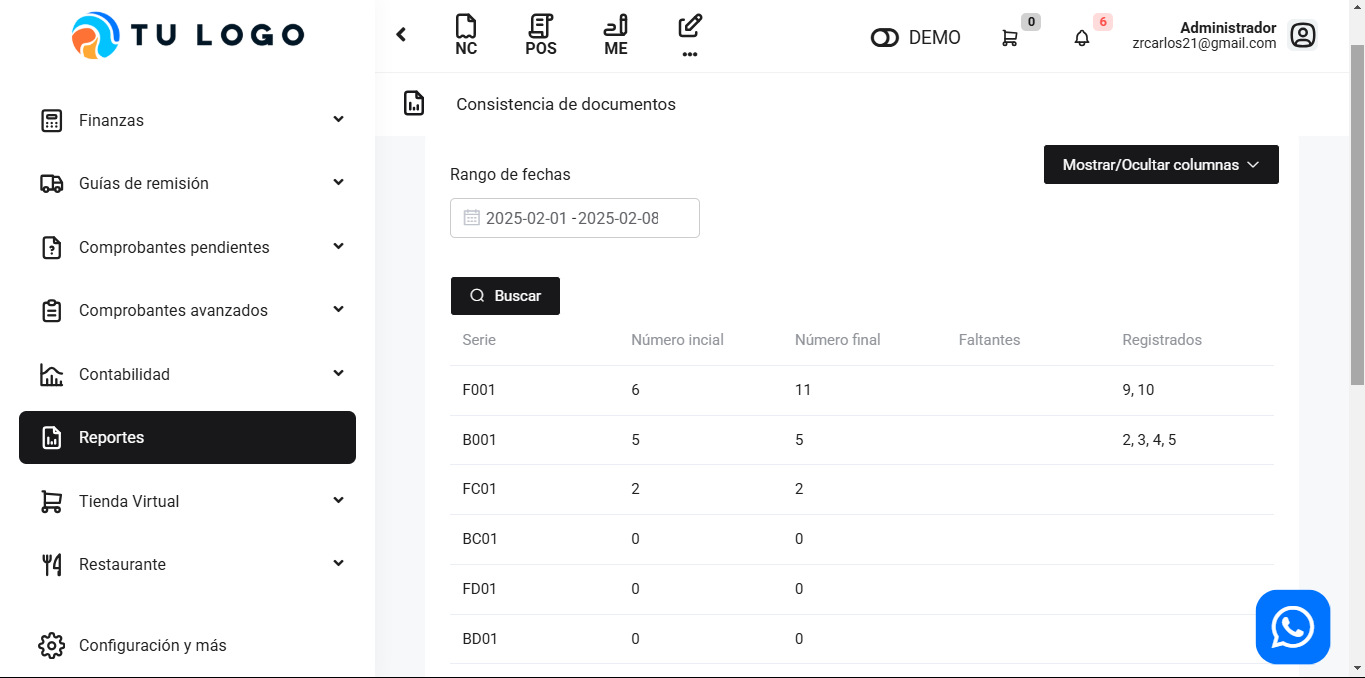Screen dimensions: 1365x678
Task: Open the WhatsApp chat button
Action: [x=1292, y=627]
